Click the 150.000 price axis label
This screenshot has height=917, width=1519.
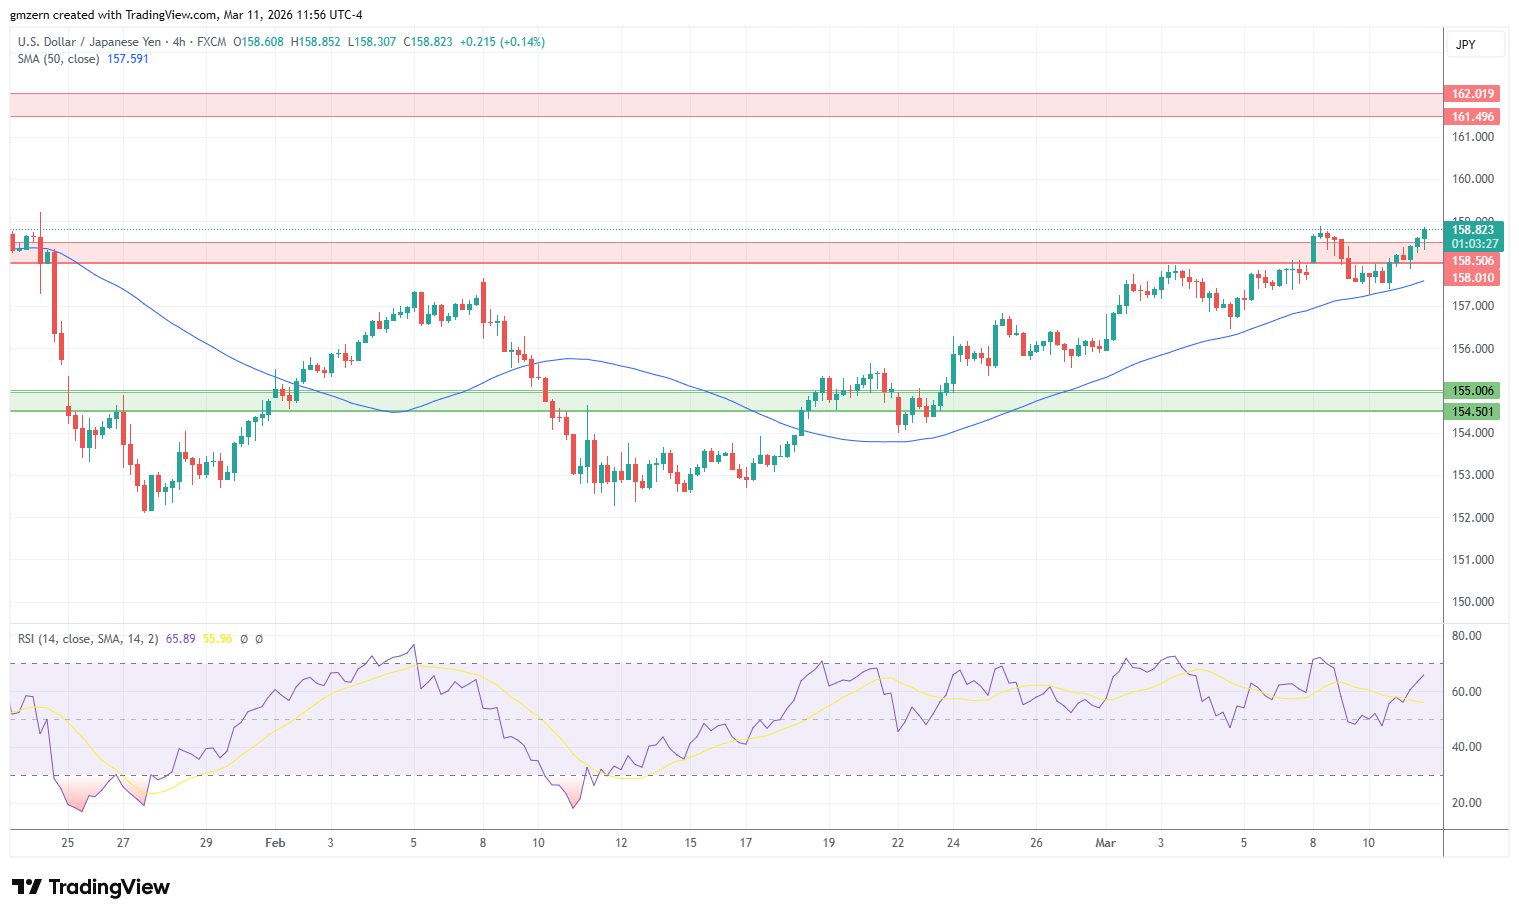click(1473, 602)
